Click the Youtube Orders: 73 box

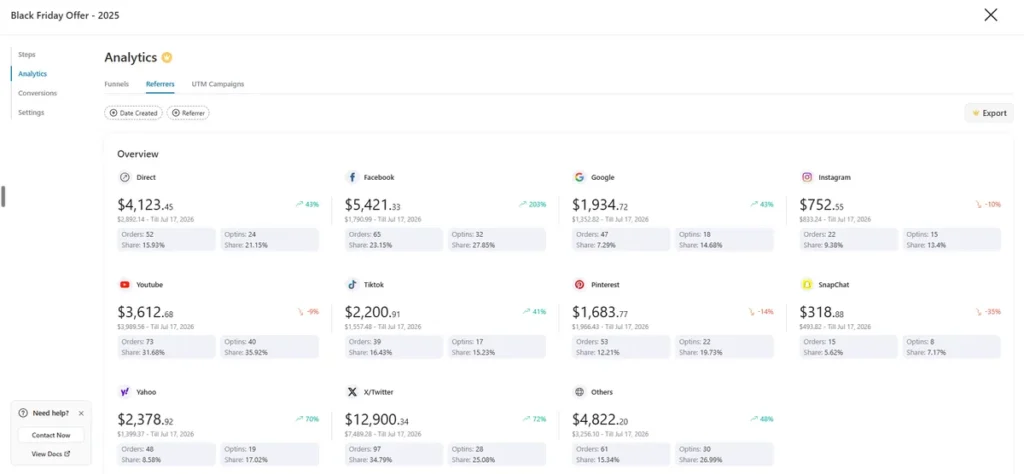[167, 347]
